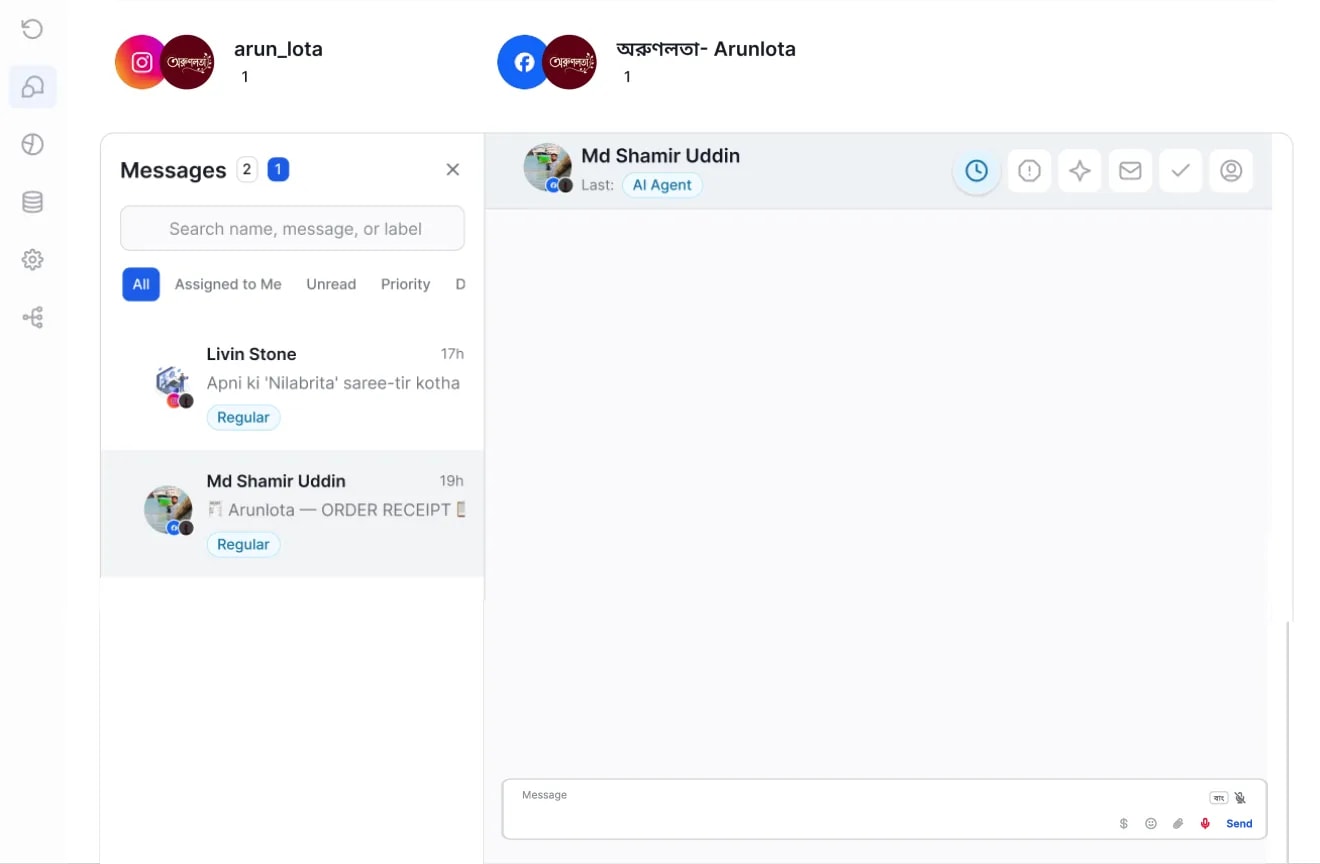Click the envelope icon in chat header

[x=1130, y=171]
